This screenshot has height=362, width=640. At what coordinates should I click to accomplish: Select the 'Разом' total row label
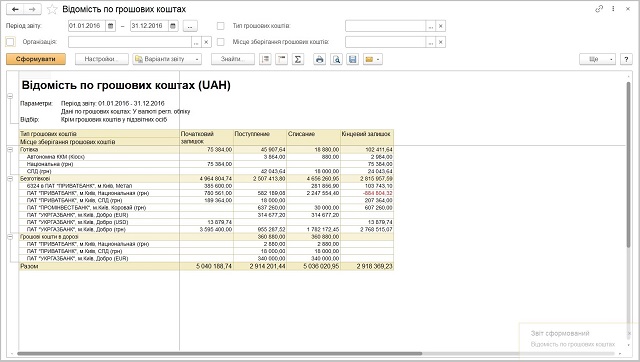[x=29, y=266]
